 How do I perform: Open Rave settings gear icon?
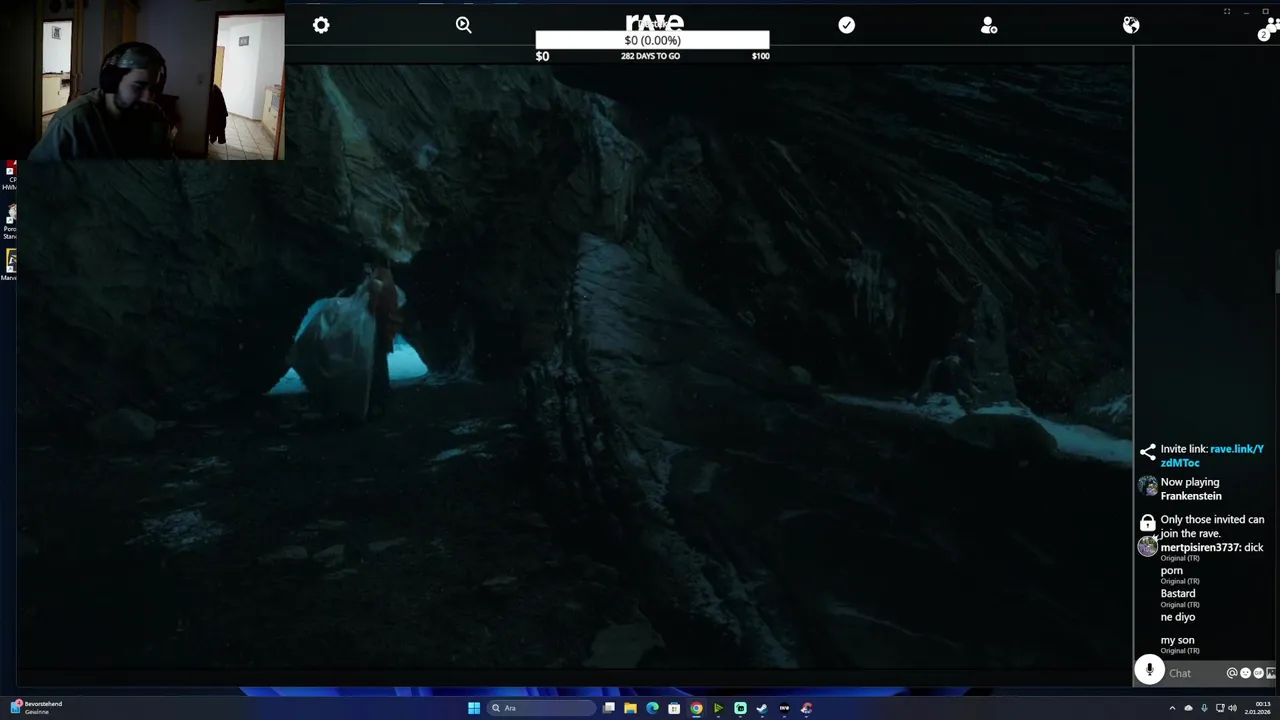[x=321, y=25]
